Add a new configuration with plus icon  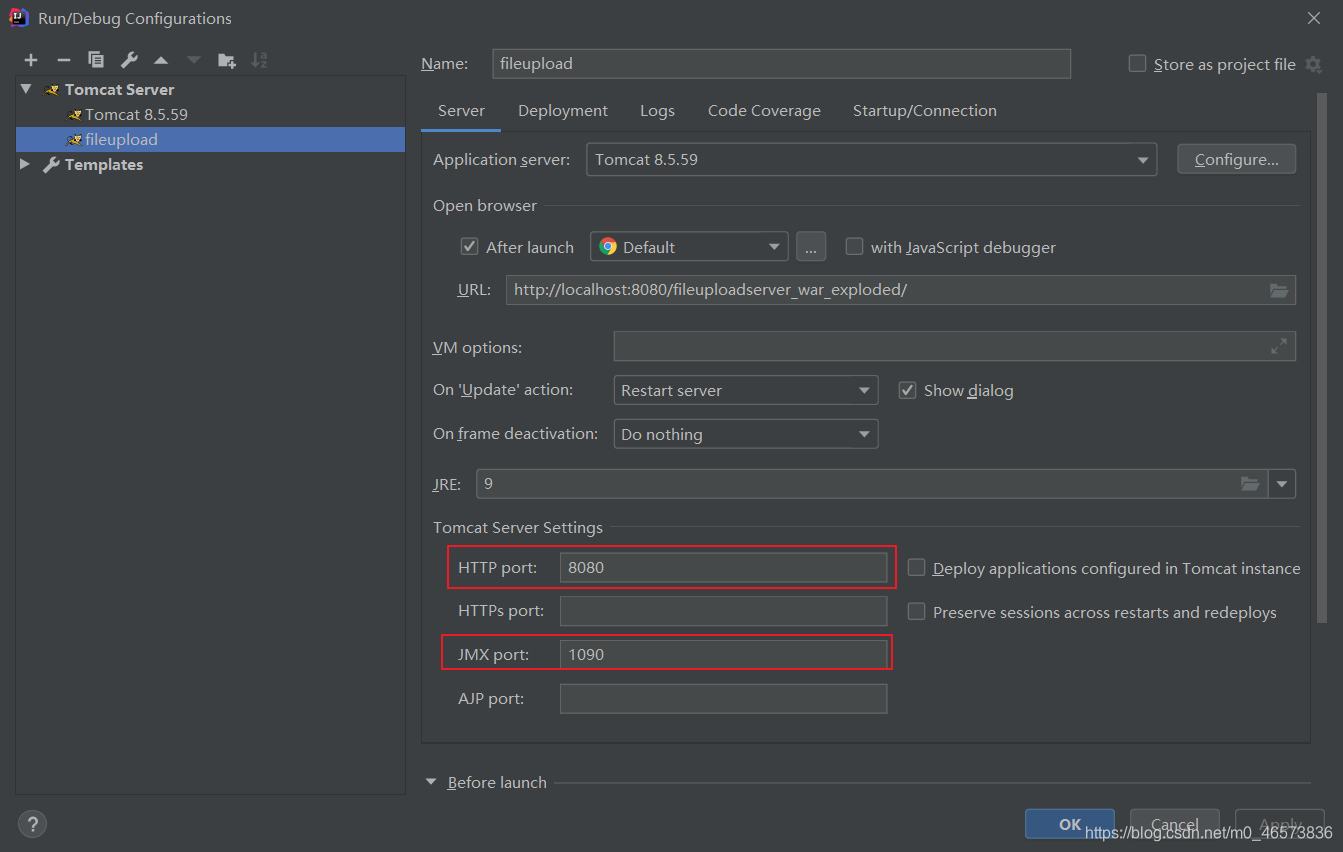coord(31,60)
